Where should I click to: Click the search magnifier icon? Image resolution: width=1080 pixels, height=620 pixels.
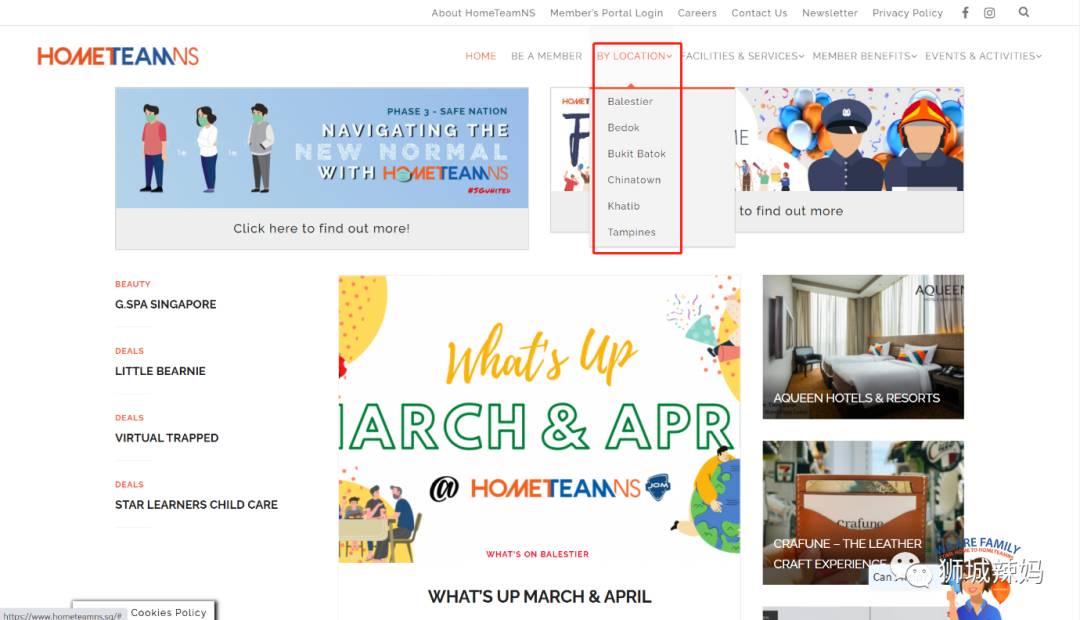(x=1023, y=13)
